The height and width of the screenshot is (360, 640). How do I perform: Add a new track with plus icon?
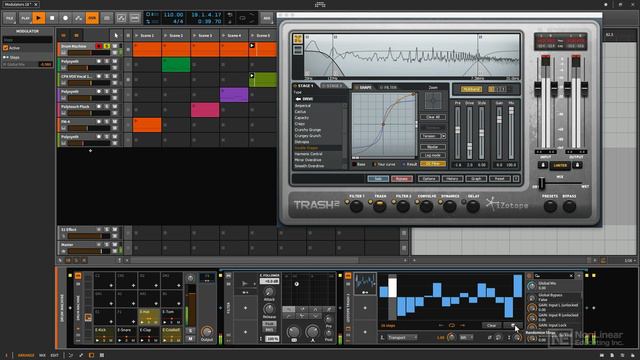click(90, 151)
